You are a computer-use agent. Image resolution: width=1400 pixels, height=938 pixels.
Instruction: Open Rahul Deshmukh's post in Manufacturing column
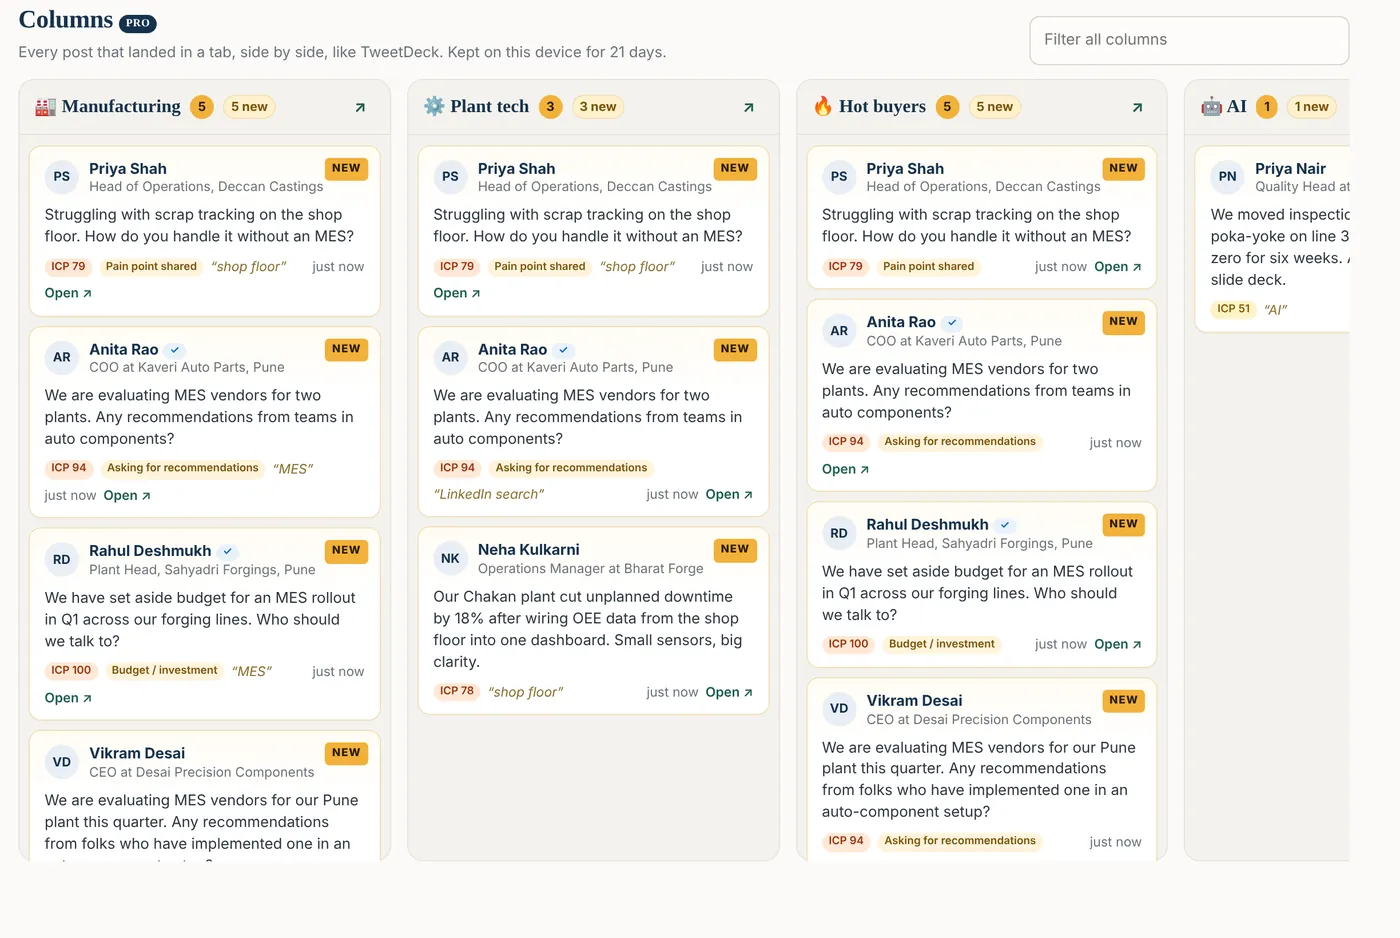[x=68, y=698]
